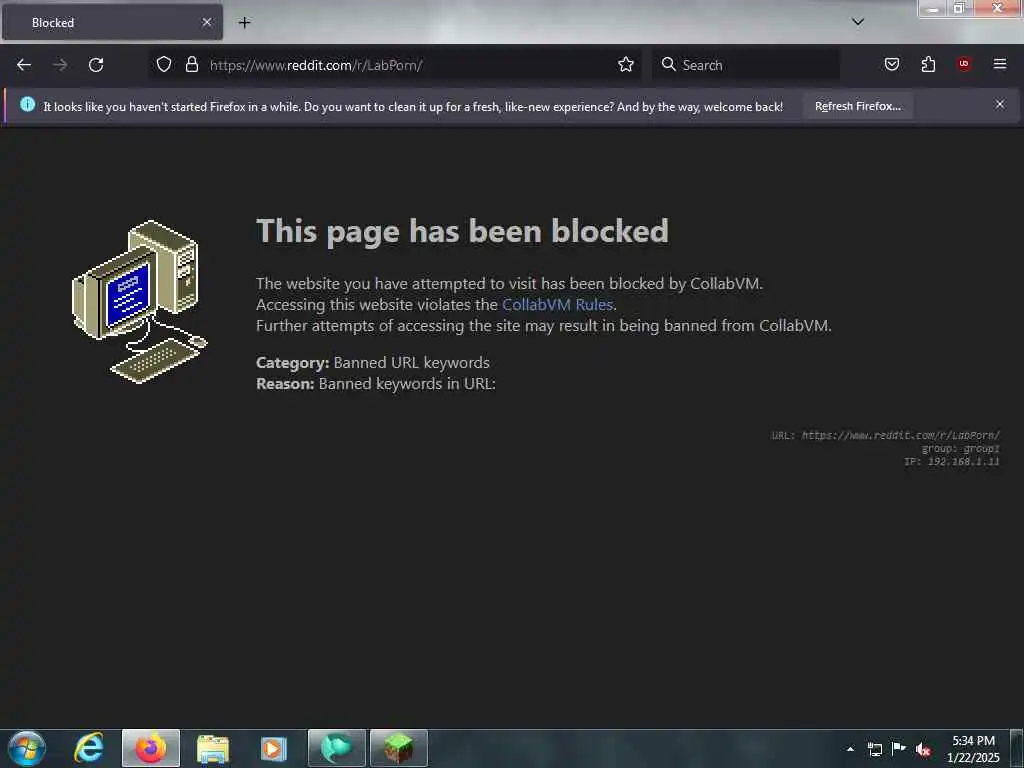The height and width of the screenshot is (768, 1024).
Task: Go back using the browser back arrow
Action: coord(24,65)
